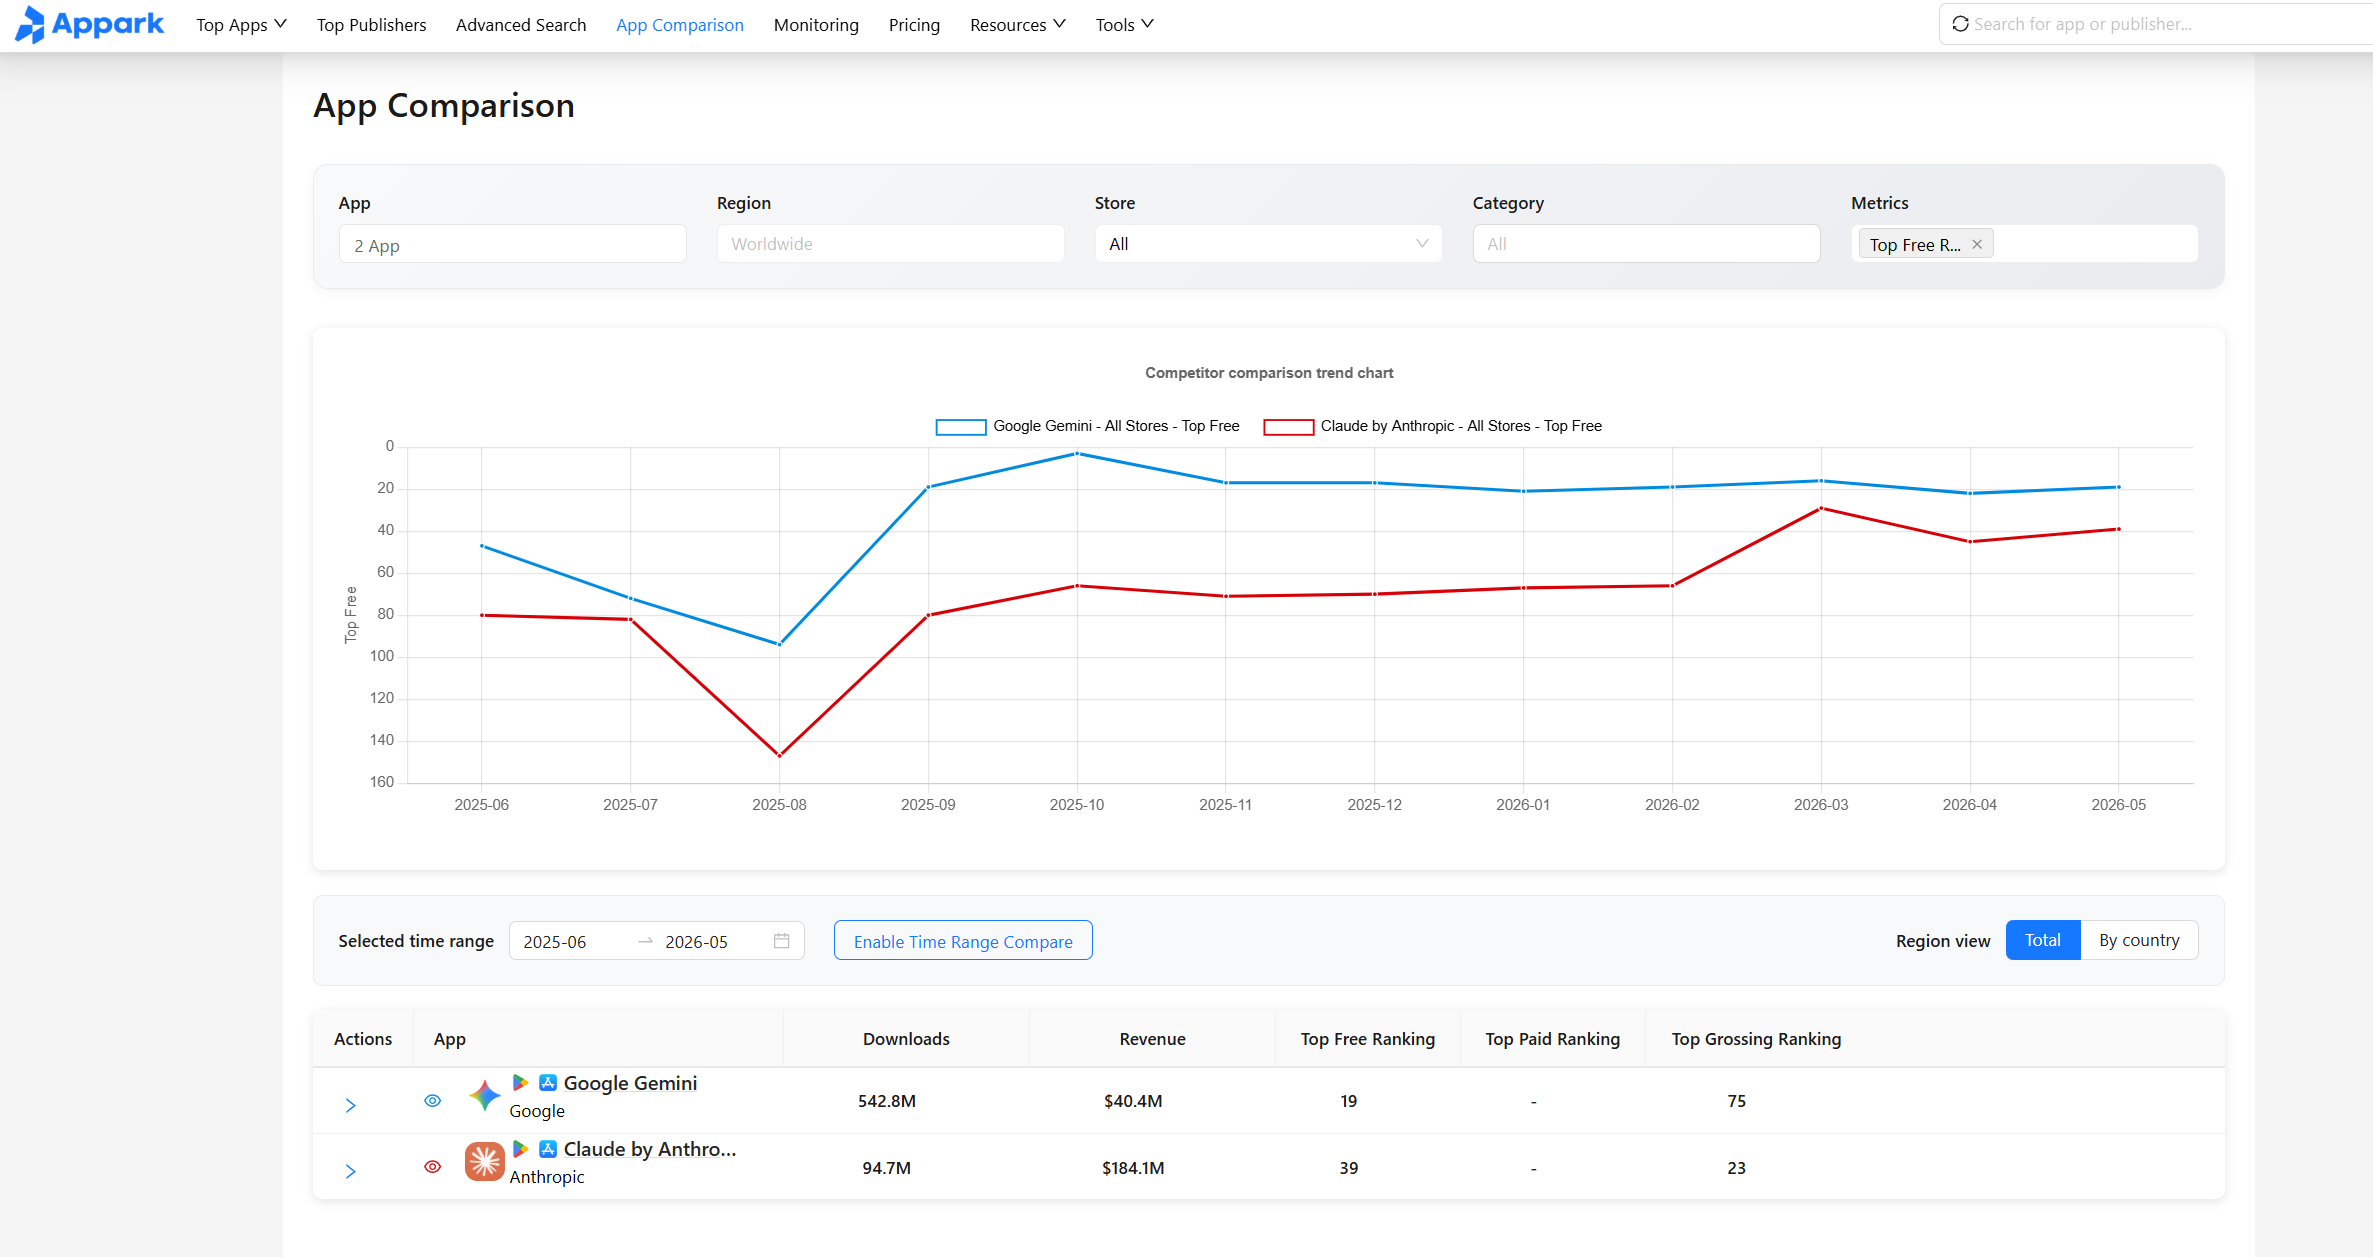Open Pricing page
This screenshot has width=2373, height=1257.
[914, 25]
